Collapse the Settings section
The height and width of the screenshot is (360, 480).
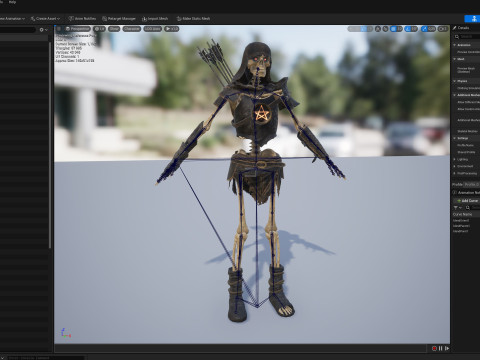click(455, 138)
